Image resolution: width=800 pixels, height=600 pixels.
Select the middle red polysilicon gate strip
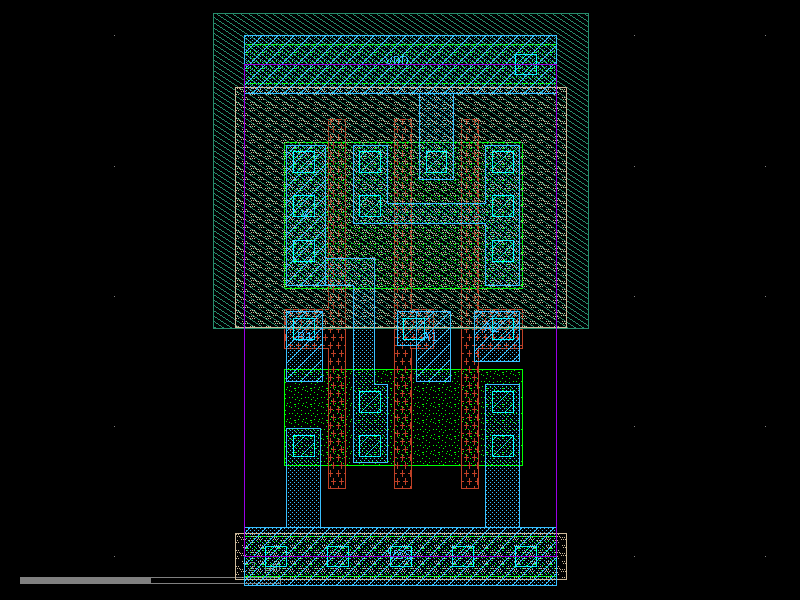(403, 304)
